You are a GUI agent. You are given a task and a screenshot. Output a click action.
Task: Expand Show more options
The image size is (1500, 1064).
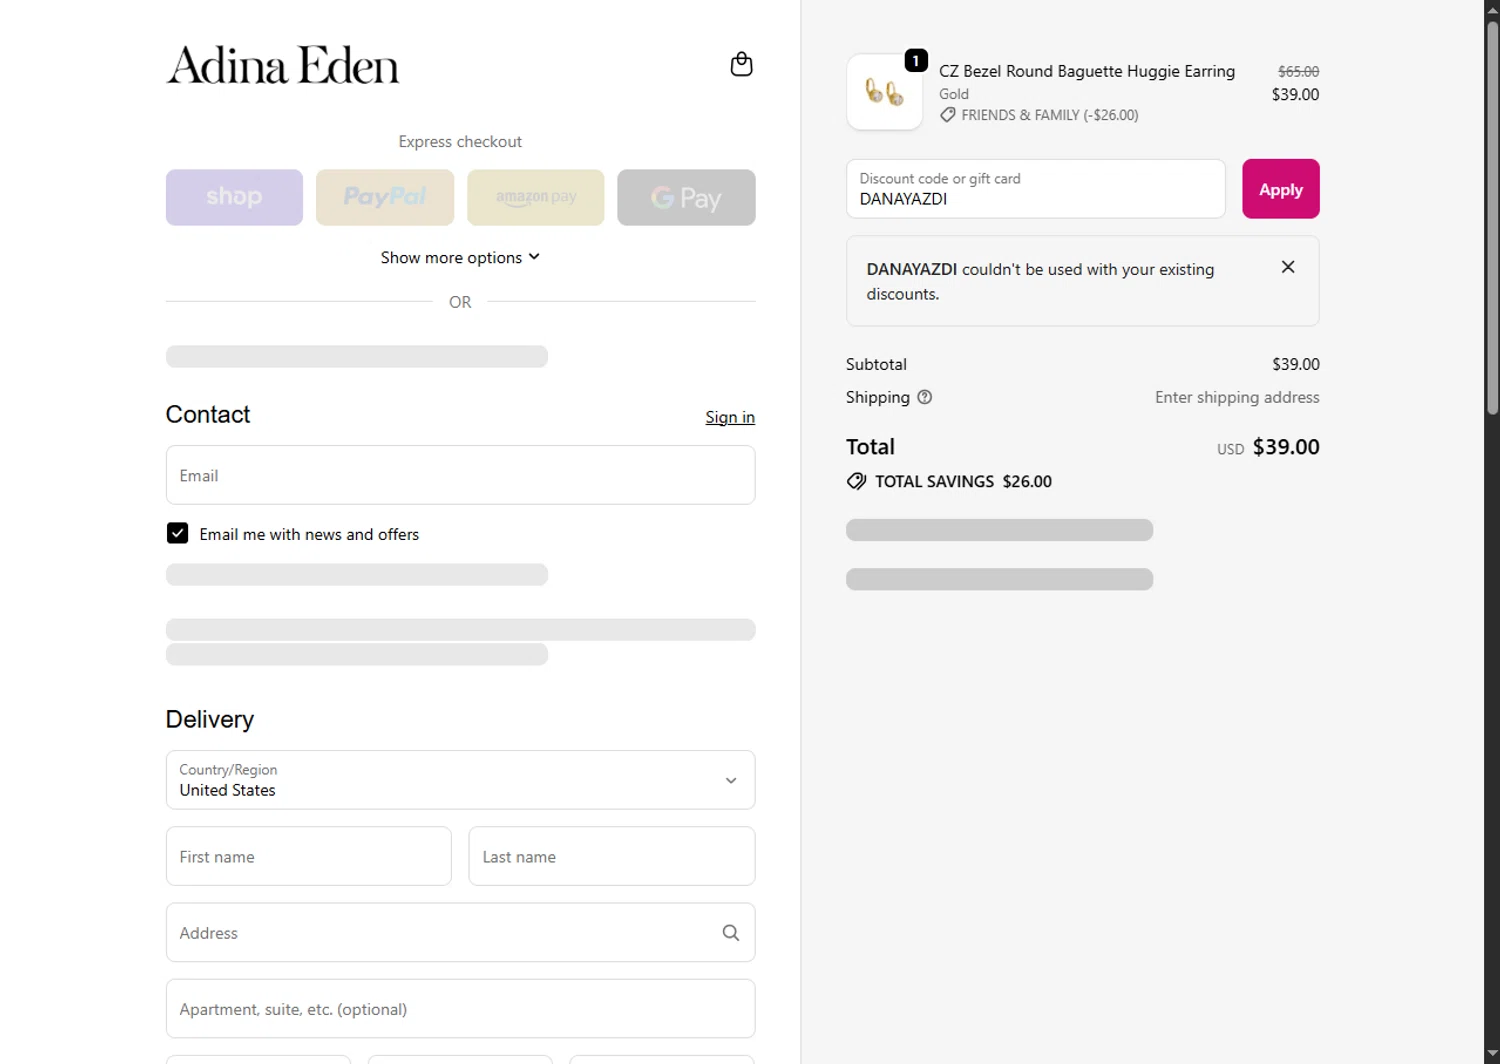click(460, 257)
